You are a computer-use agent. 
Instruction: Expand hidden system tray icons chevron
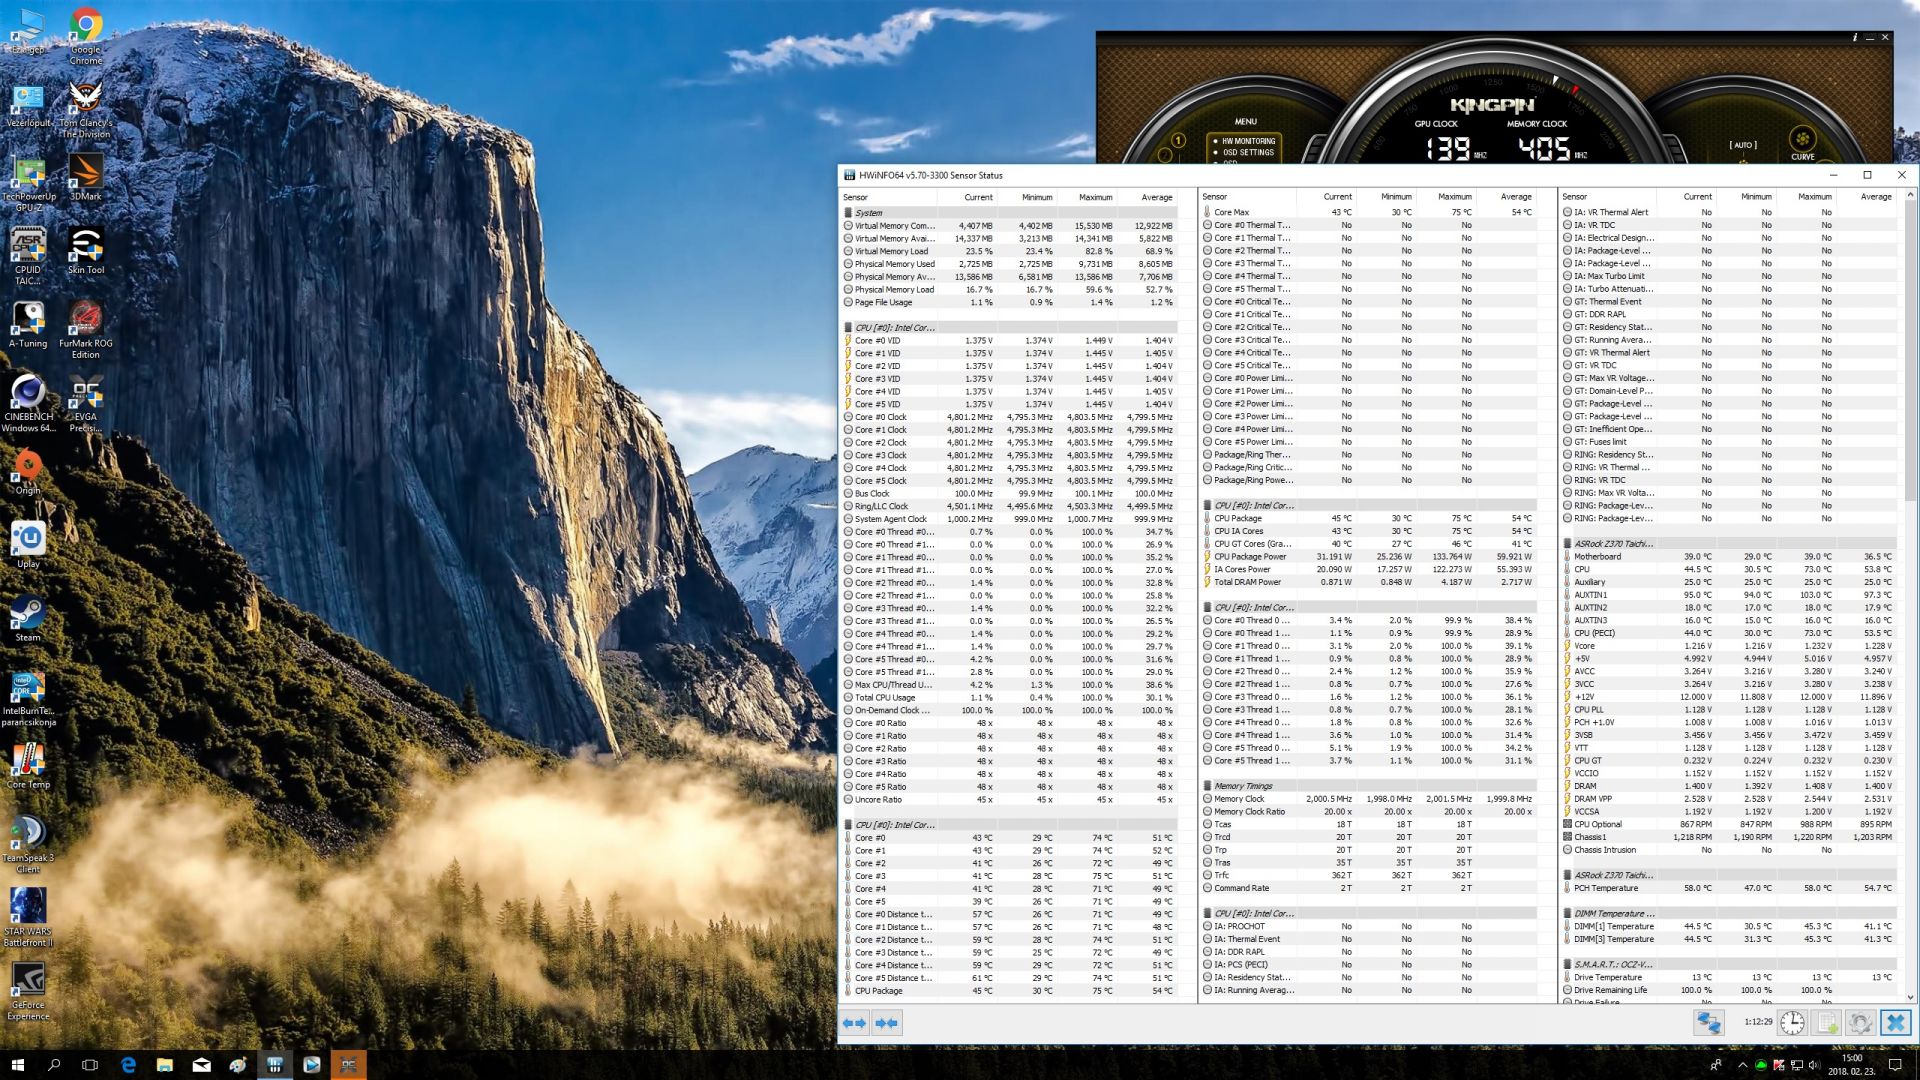click(1742, 1065)
